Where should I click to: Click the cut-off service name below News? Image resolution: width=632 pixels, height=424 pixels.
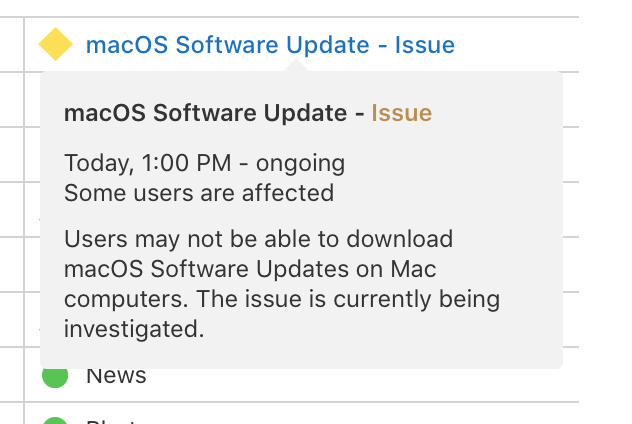[112, 421]
